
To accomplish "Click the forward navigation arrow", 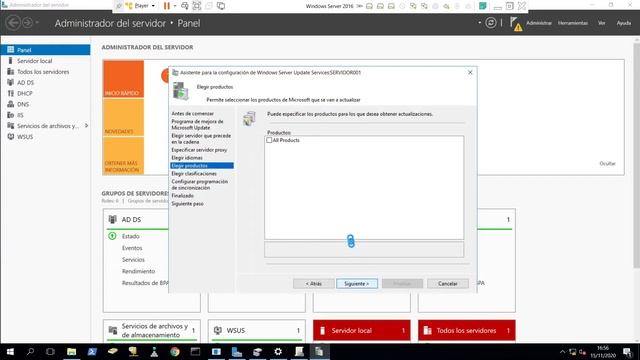I will point(27,23).
